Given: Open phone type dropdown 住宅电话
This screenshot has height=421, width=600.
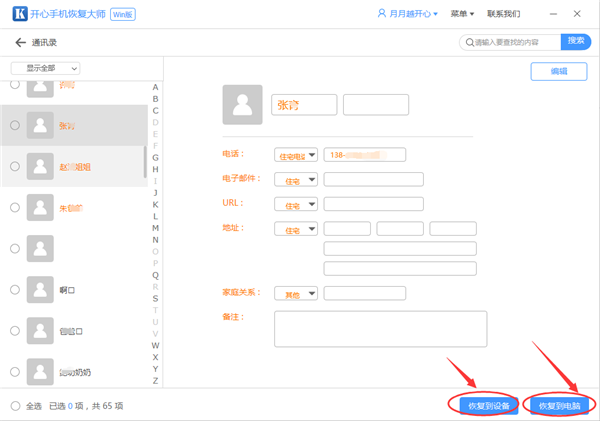Looking at the screenshot, I should coord(296,155).
